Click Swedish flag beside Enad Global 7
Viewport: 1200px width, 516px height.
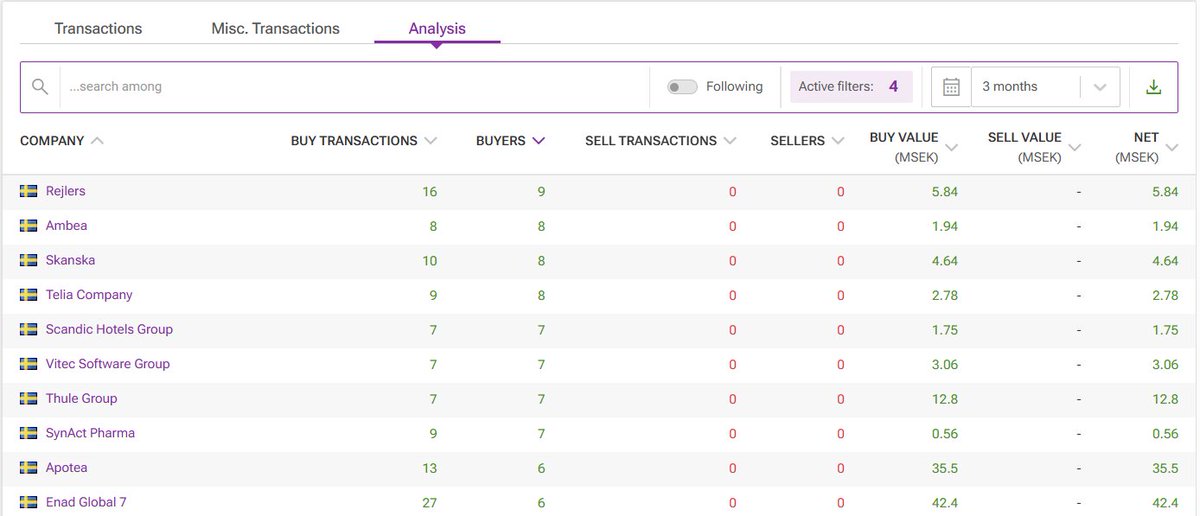29,502
